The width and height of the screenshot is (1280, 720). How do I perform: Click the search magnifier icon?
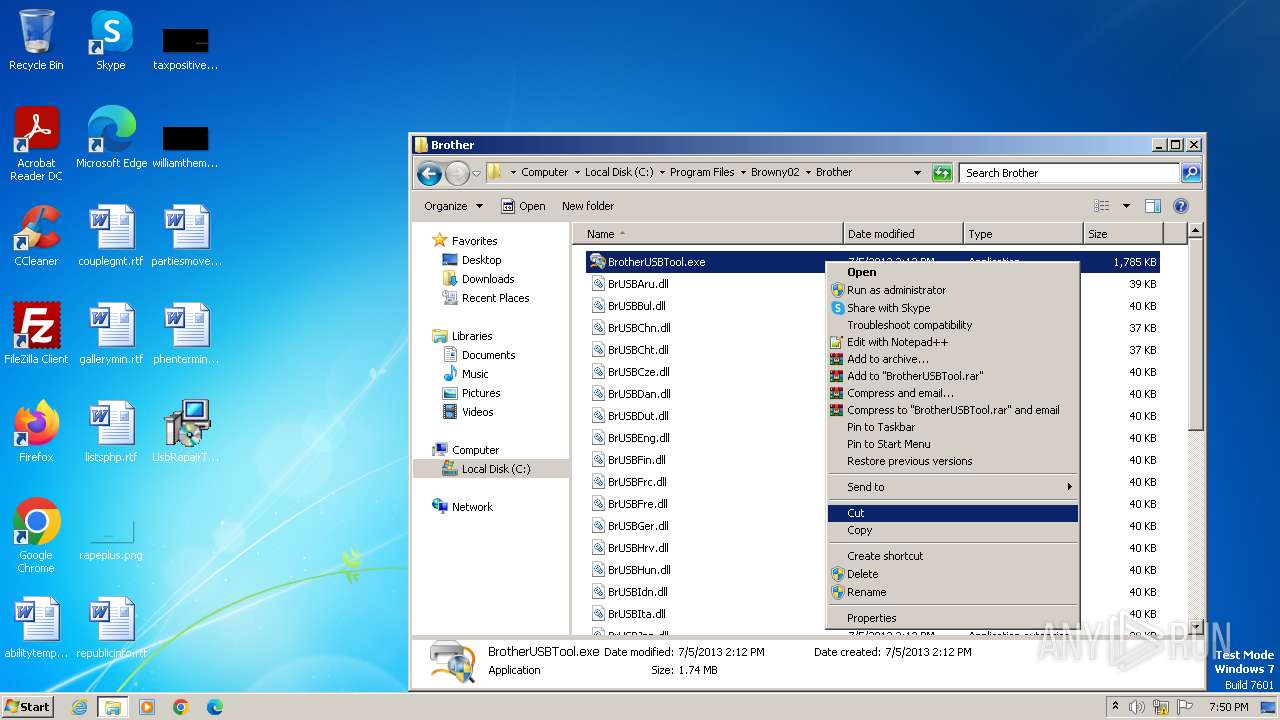(x=1190, y=172)
